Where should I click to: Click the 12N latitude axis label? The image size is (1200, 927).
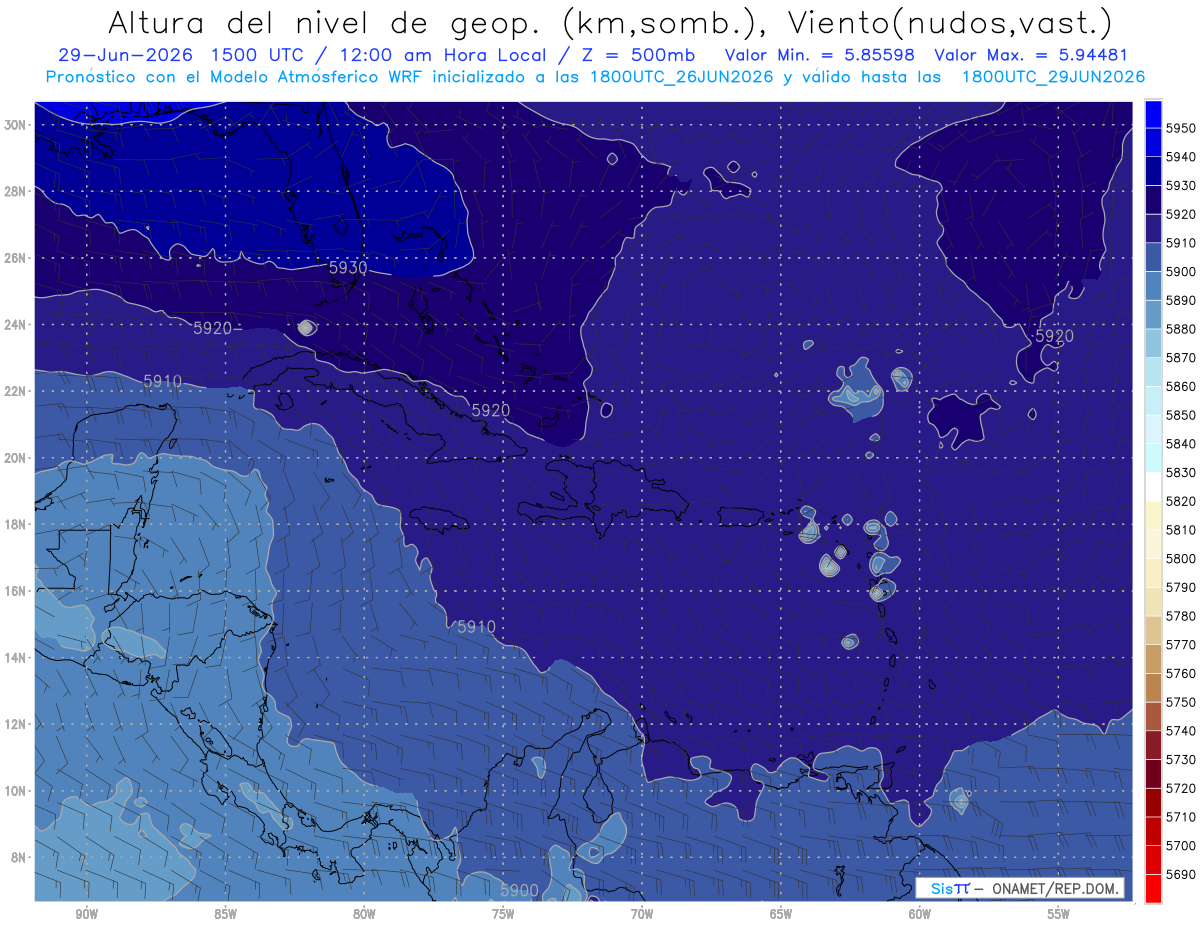point(15,724)
